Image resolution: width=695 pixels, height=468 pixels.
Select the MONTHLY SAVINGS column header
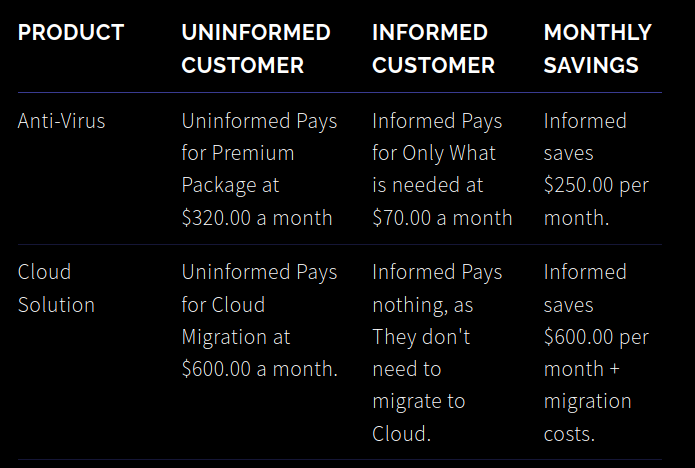[x=597, y=49]
